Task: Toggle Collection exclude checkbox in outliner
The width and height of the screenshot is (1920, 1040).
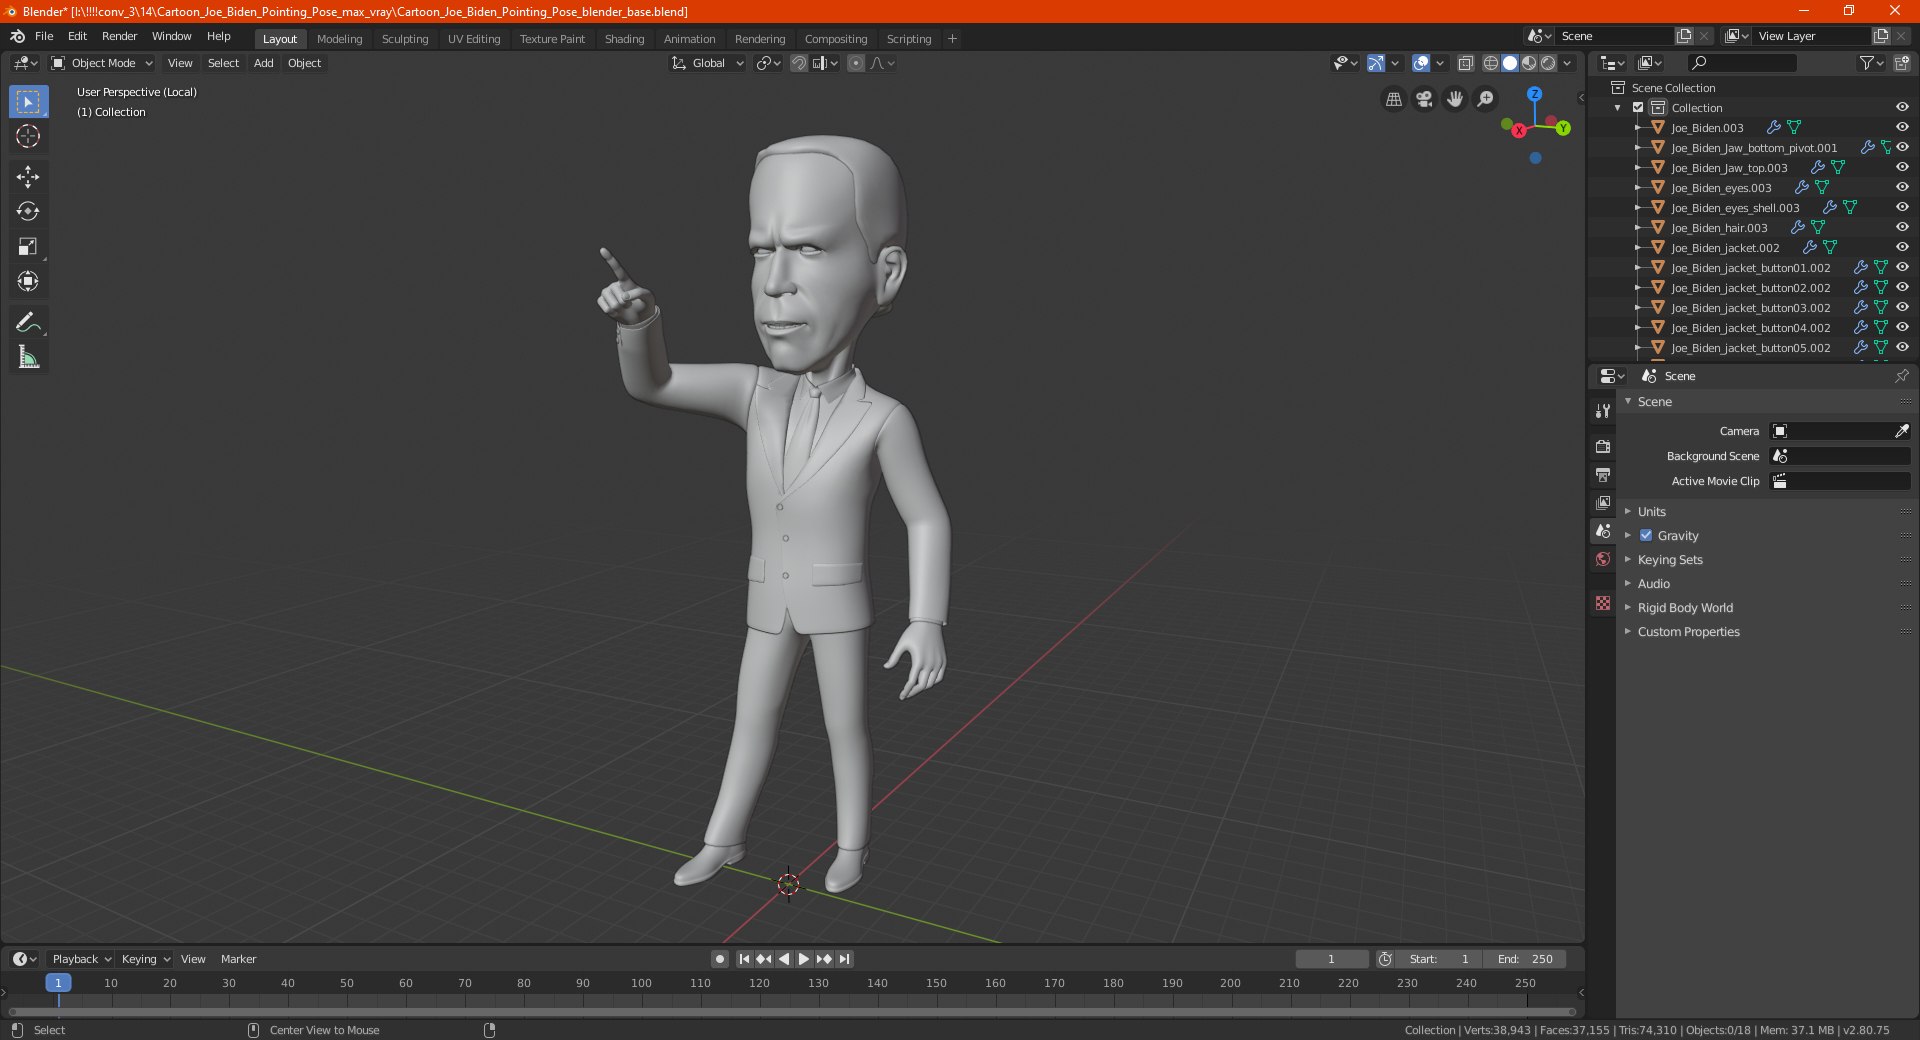Action: pos(1638,107)
